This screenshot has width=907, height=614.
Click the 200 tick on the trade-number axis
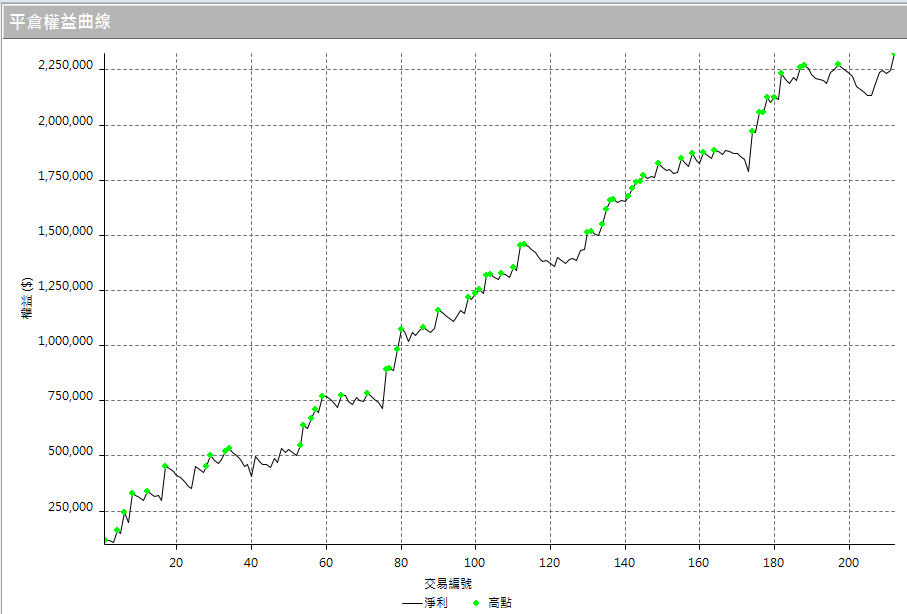(849, 562)
